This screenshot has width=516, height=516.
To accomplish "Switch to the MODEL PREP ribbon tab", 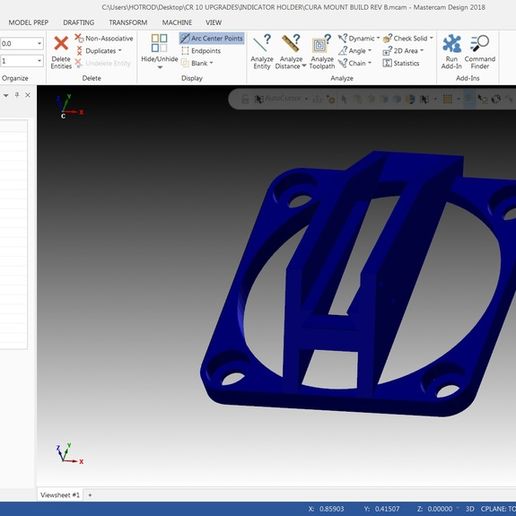I will click(x=28, y=22).
